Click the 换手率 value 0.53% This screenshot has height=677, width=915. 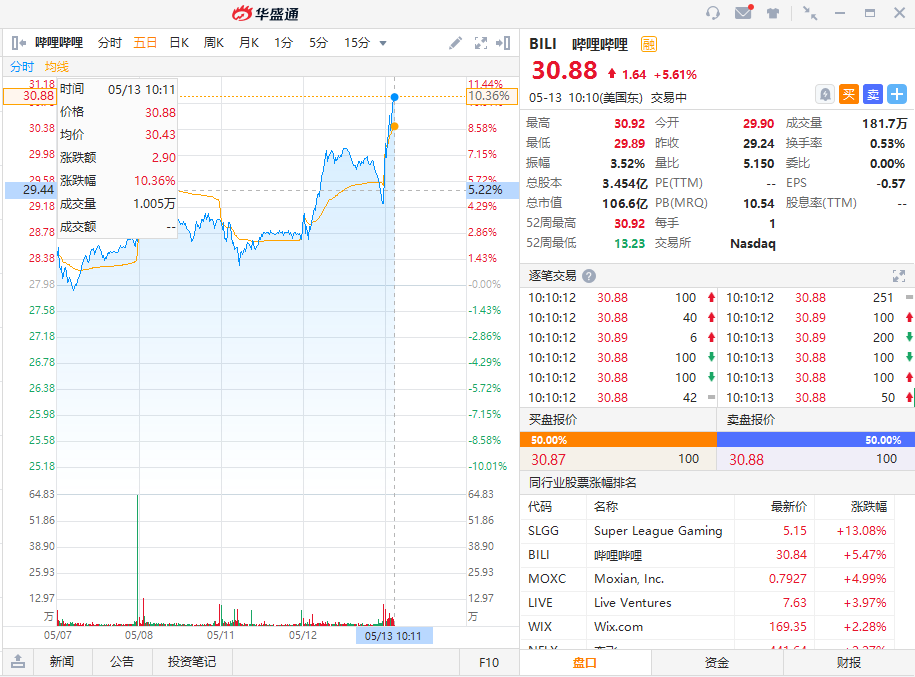(887, 144)
